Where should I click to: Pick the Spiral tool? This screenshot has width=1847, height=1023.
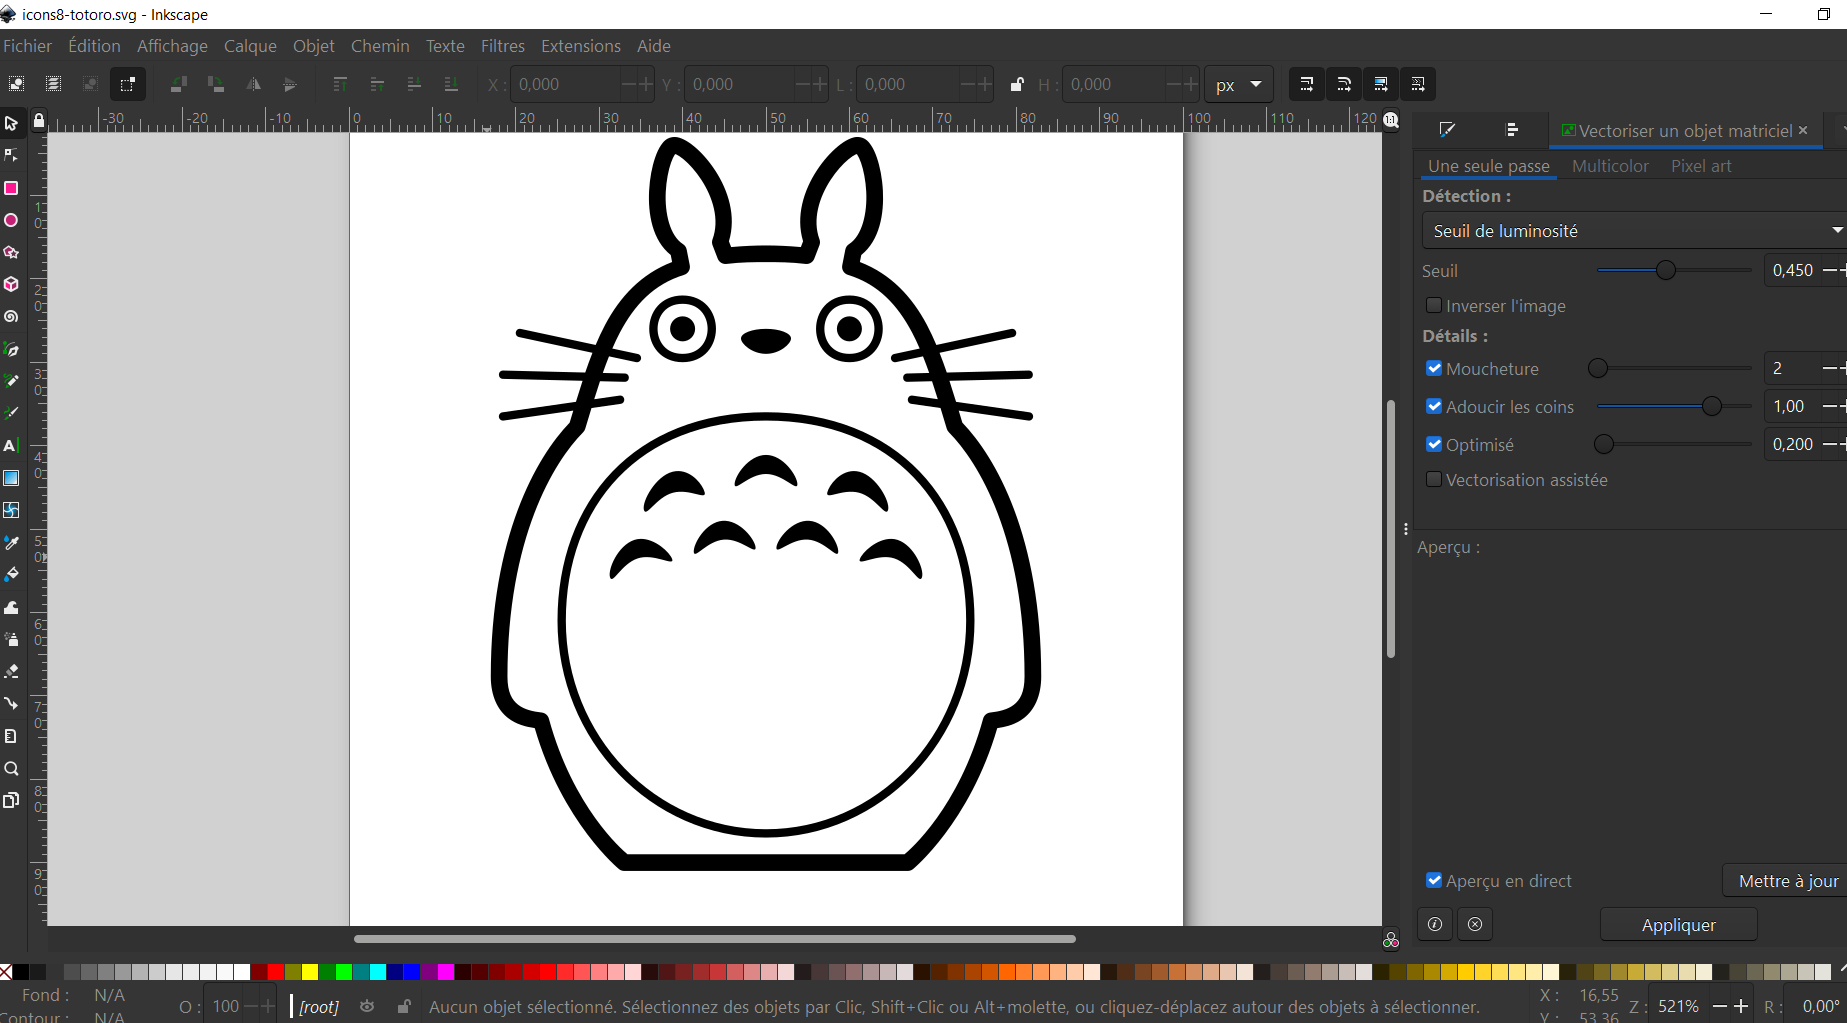click(x=11, y=316)
